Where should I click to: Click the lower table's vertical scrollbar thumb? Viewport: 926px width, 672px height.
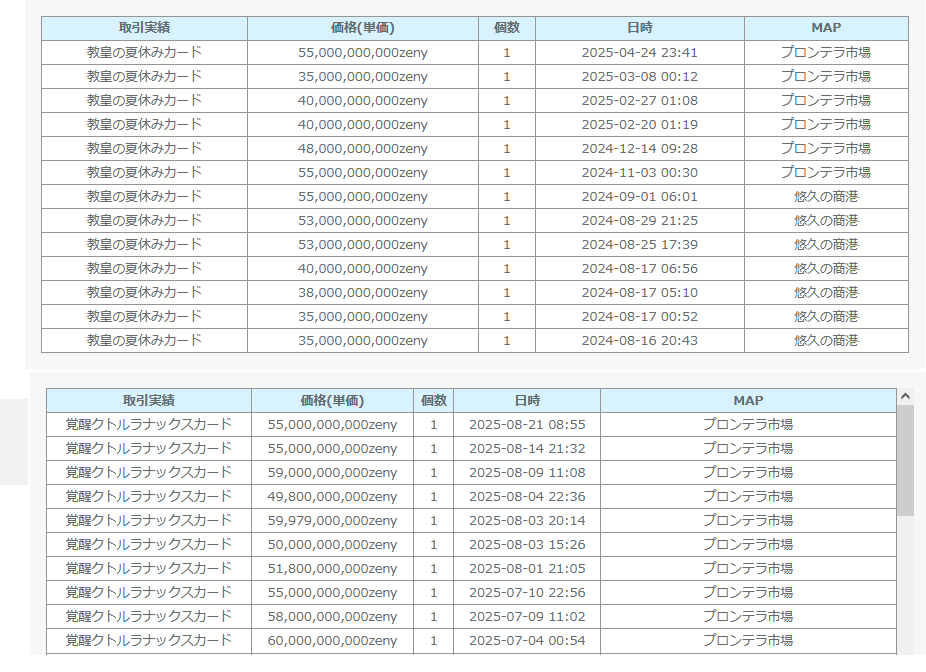click(x=905, y=460)
